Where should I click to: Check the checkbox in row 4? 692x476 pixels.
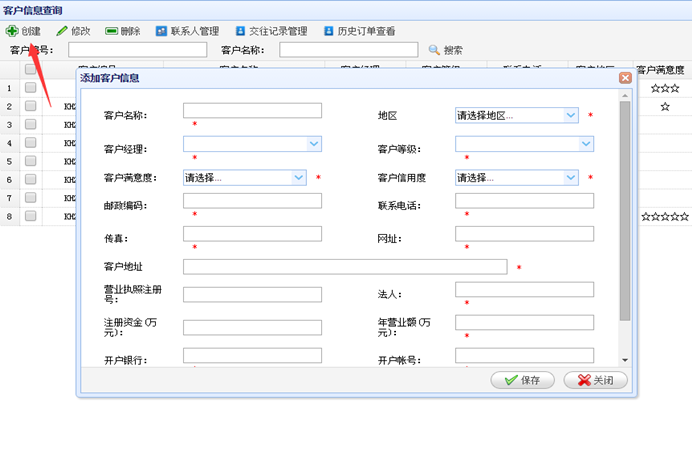point(30,142)
